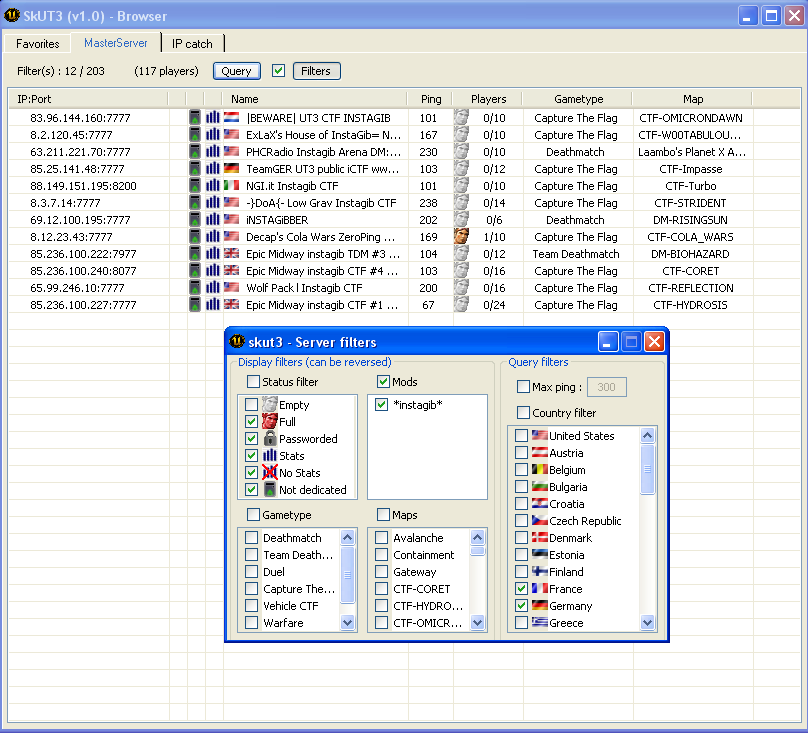Click the dedicated server icon on iNSTAGiBBER row

click(195, 220)
